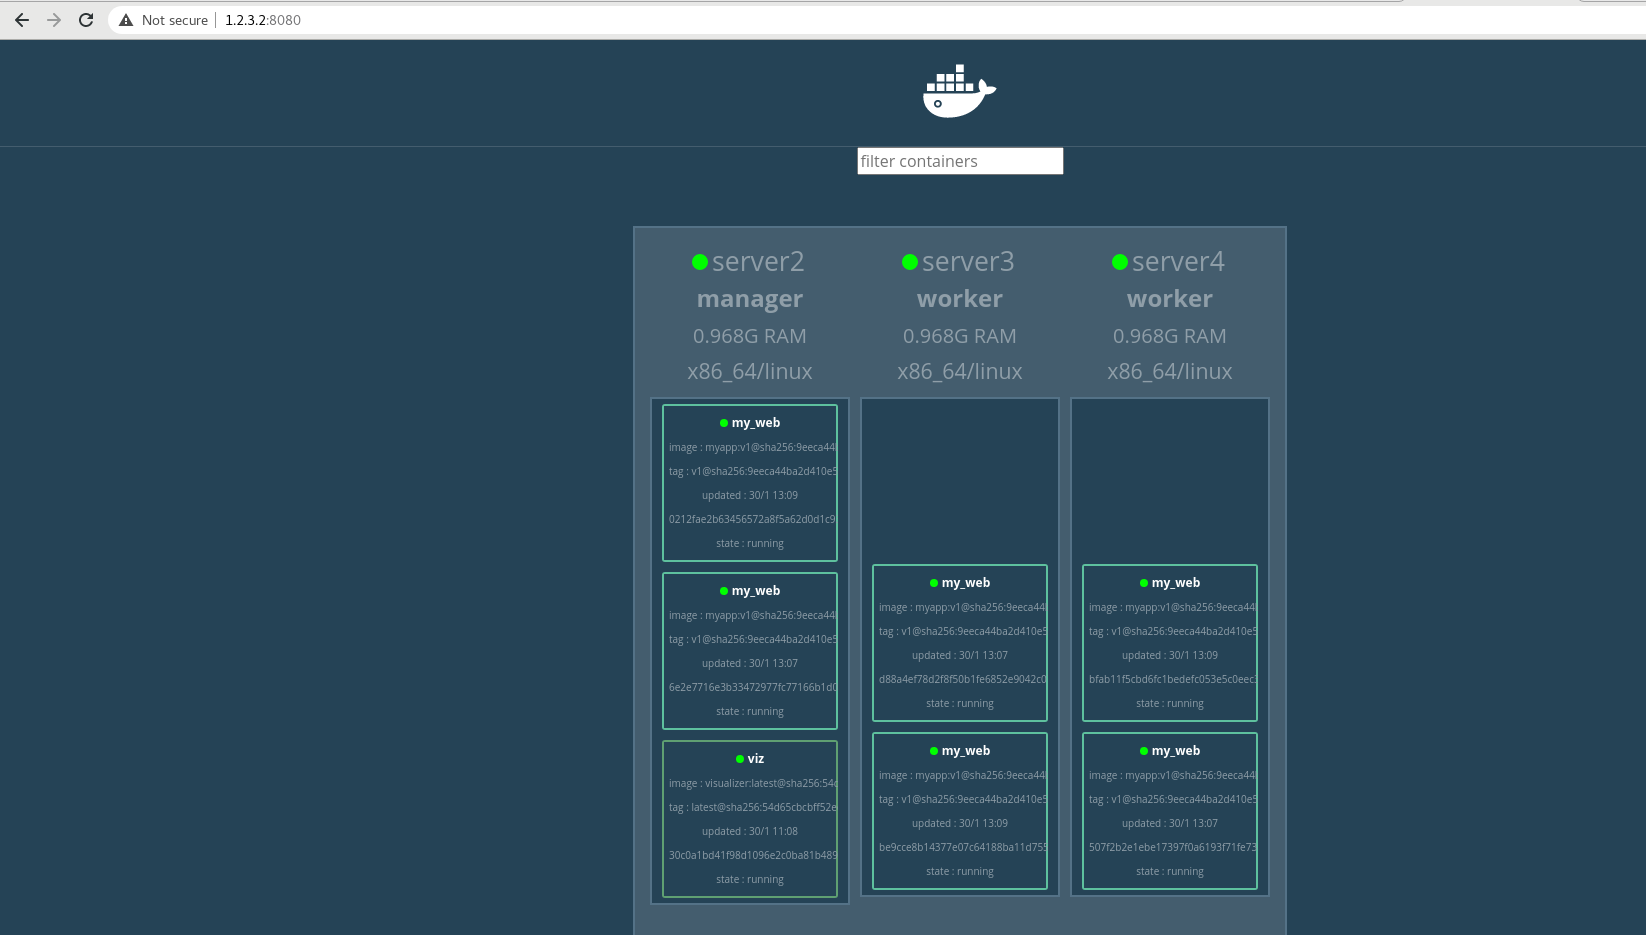The width and height of the screenshot is (1646, 935).
Task: Click the green status dot beside server2
Action: 699,261
